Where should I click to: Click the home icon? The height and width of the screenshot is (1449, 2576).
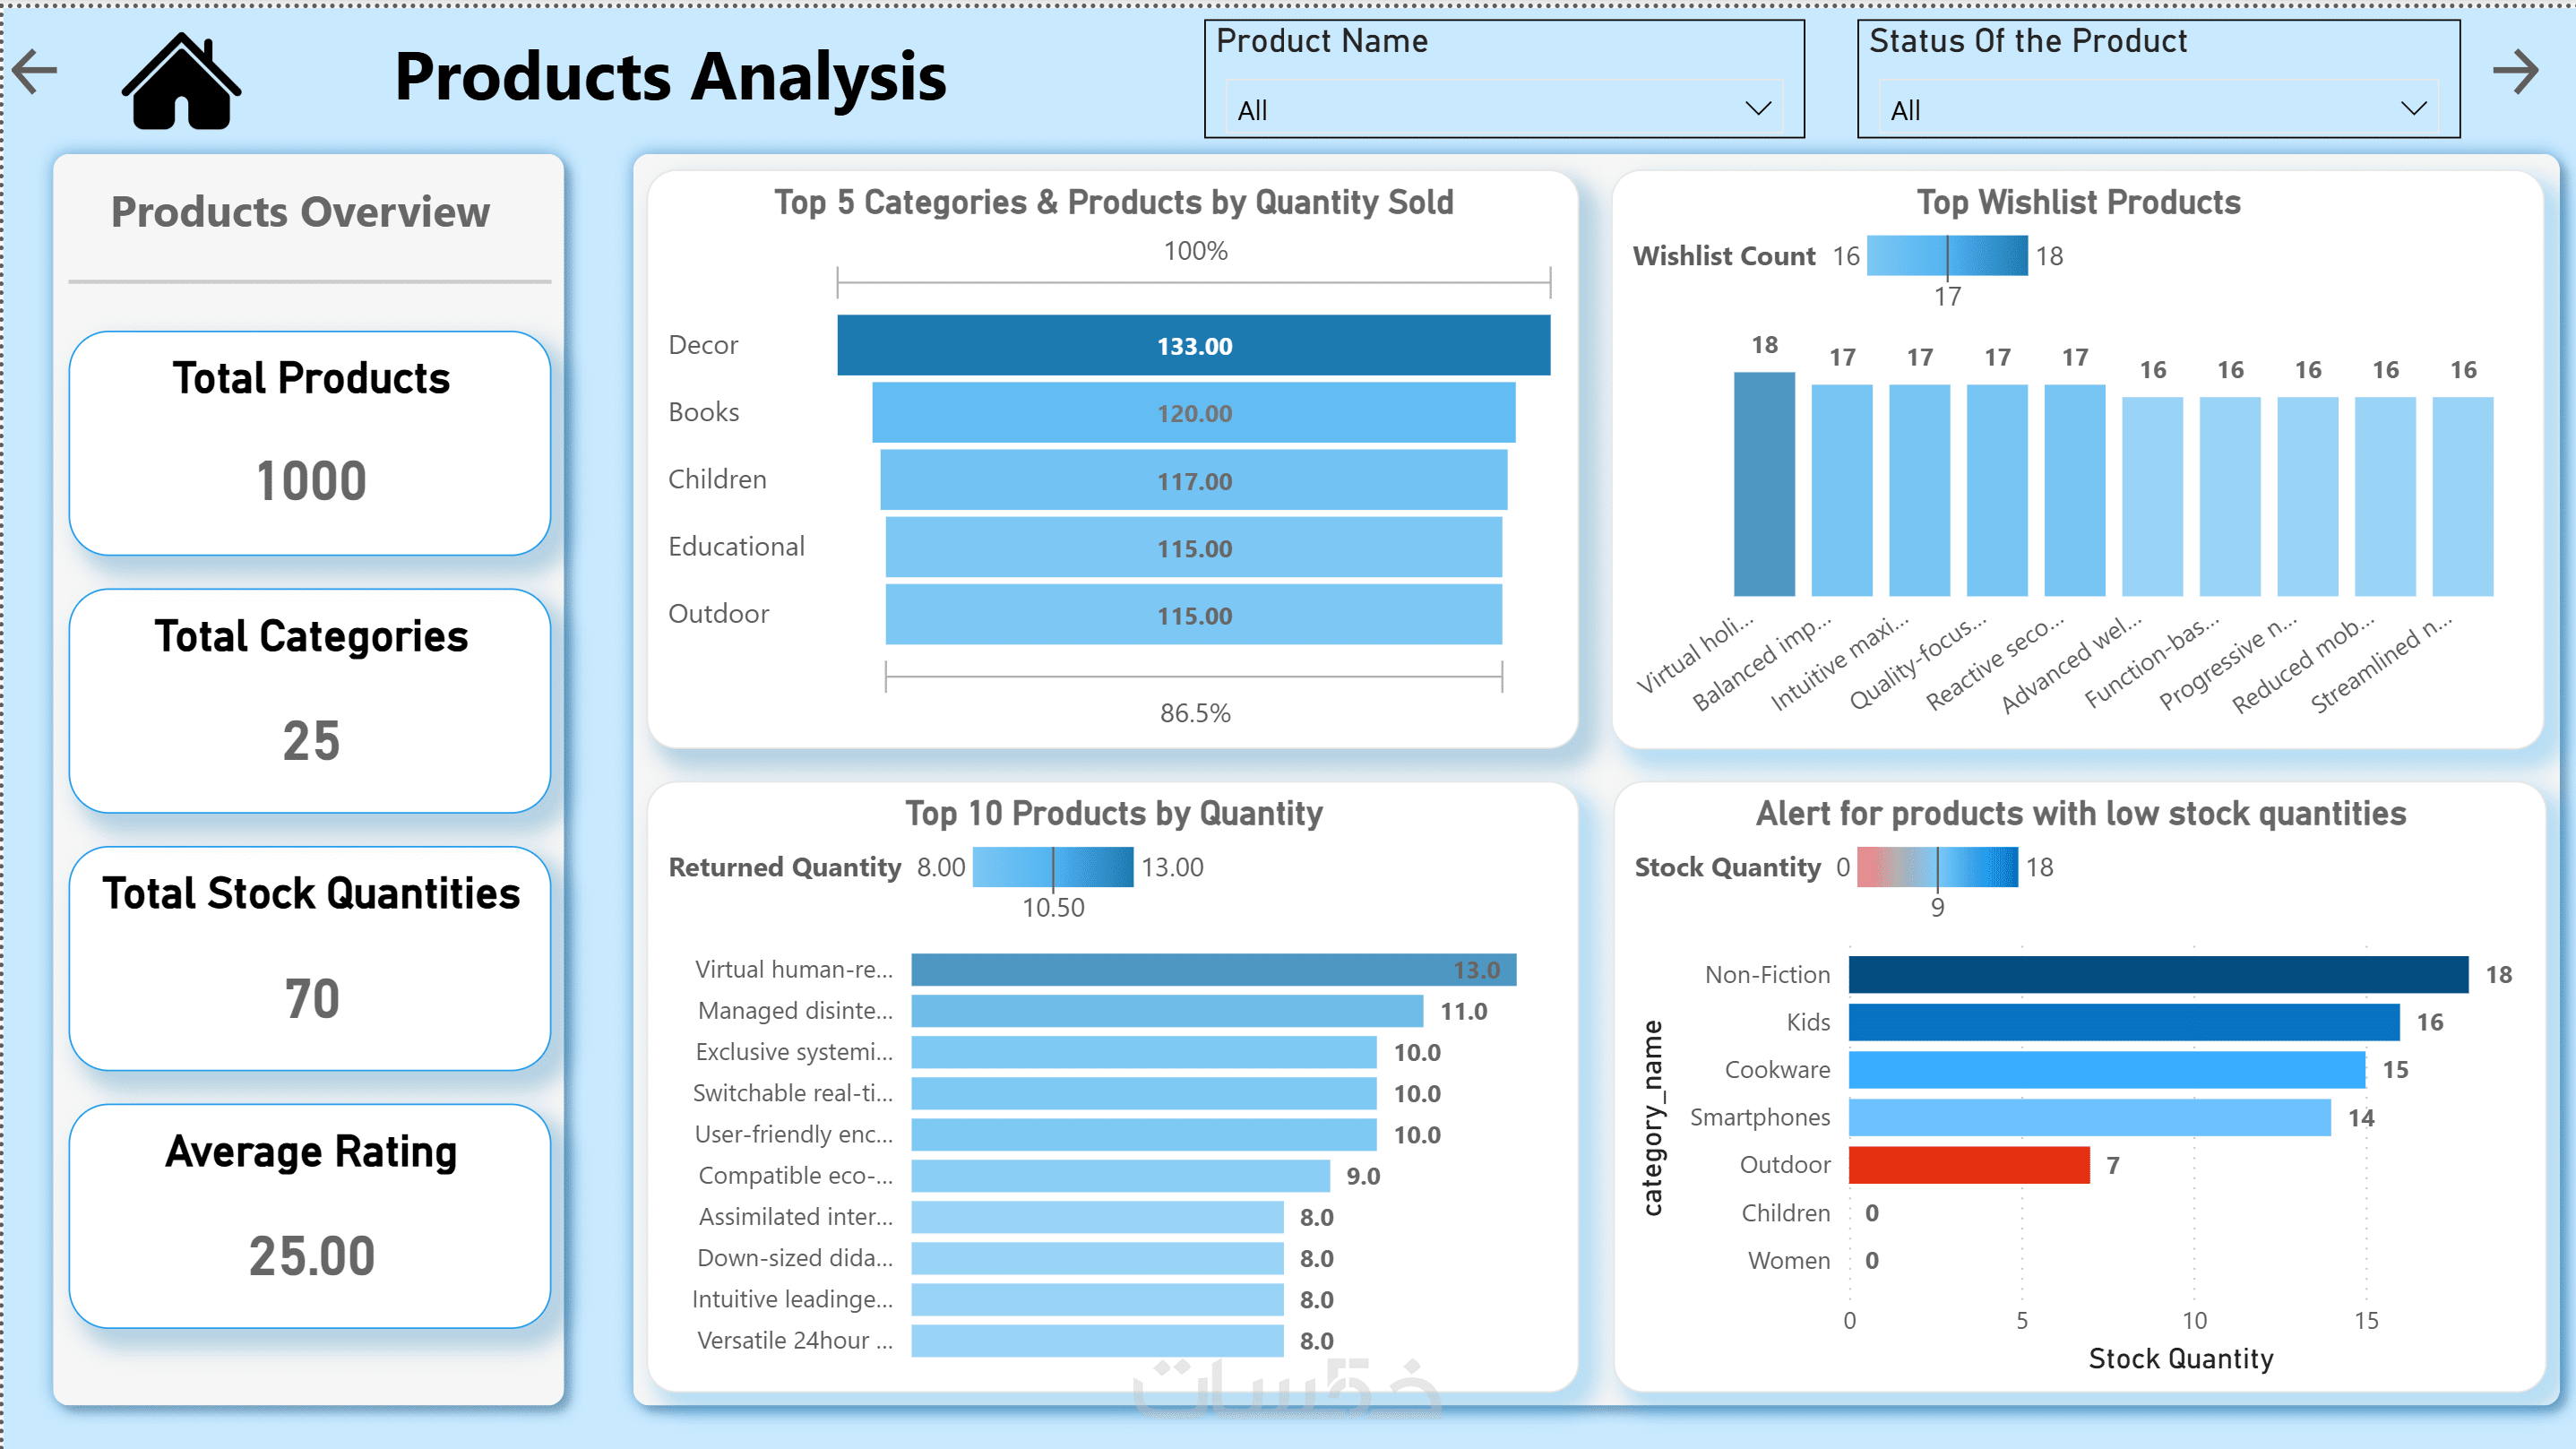[x=181, y=82]
